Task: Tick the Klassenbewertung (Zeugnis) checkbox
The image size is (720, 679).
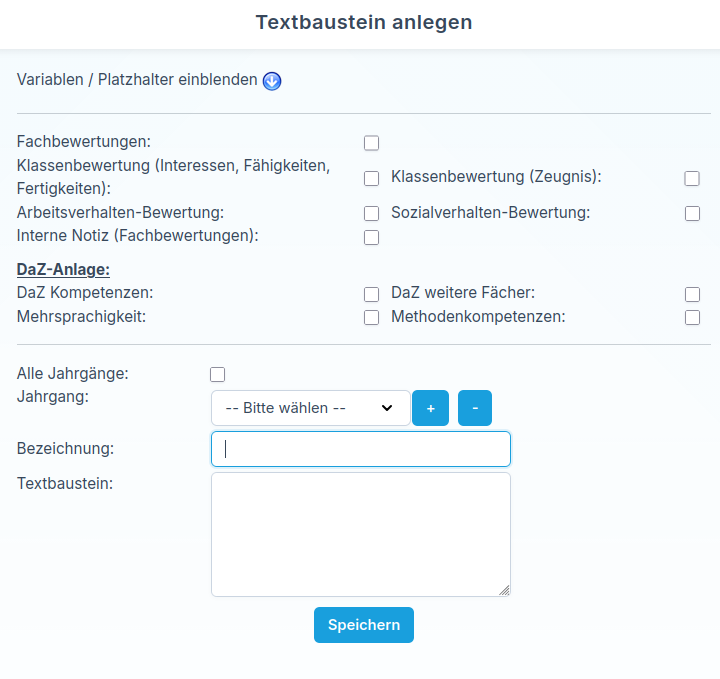Action: (x=692, y=178)
